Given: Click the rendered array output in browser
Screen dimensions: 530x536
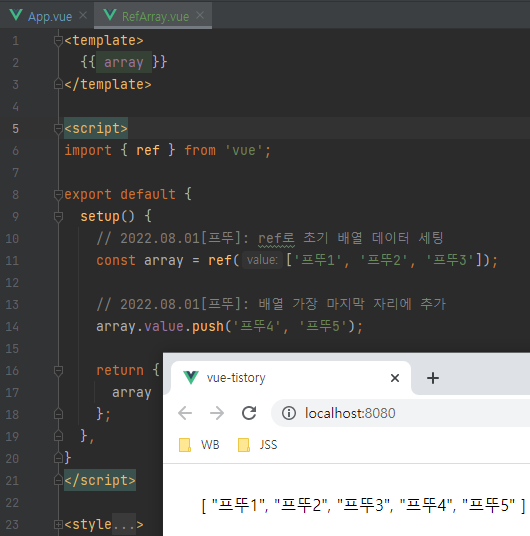Looking at the screenshot, I should 363,505.
